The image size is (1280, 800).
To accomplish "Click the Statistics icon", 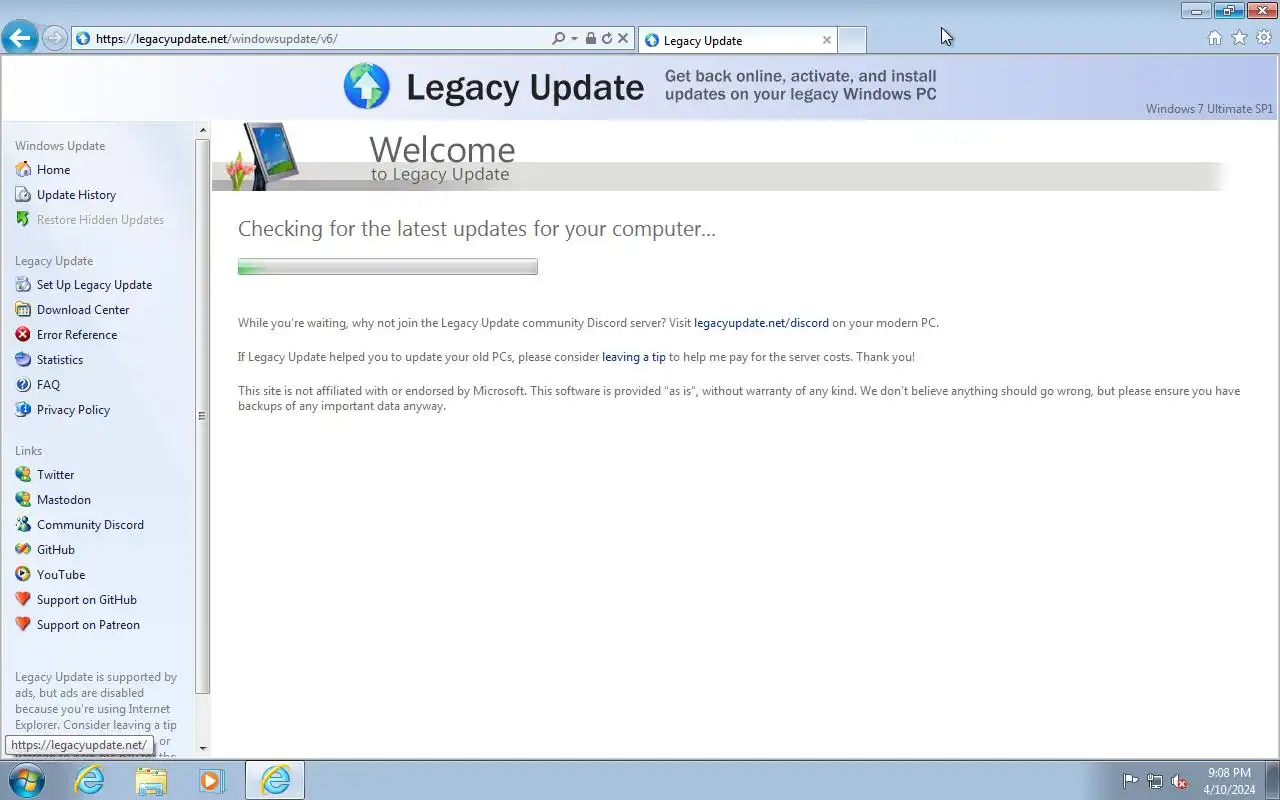I will pos(23,360).
